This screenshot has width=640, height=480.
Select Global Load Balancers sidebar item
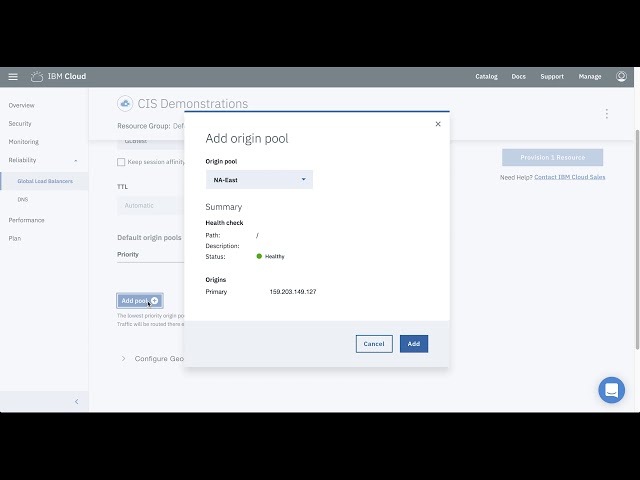point(45,181)
